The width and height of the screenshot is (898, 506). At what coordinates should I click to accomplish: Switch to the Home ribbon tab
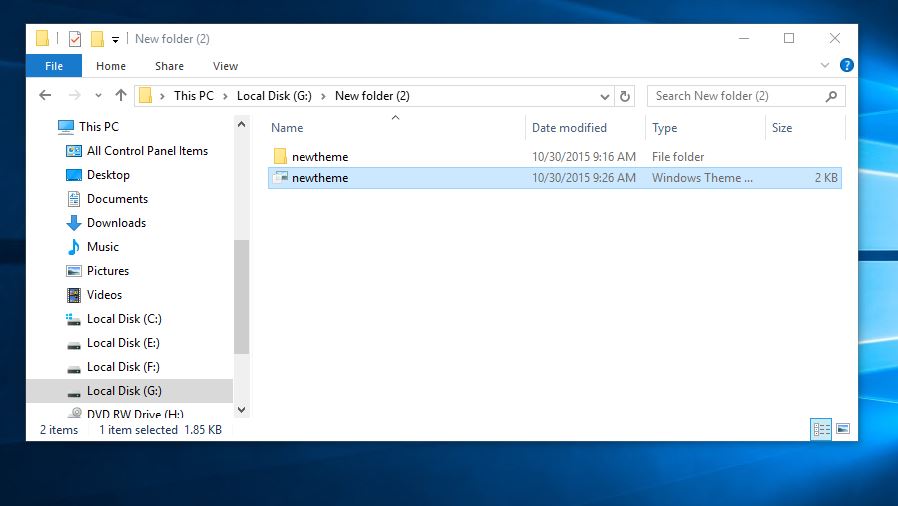pyautogui.click(x=111, y=66)
